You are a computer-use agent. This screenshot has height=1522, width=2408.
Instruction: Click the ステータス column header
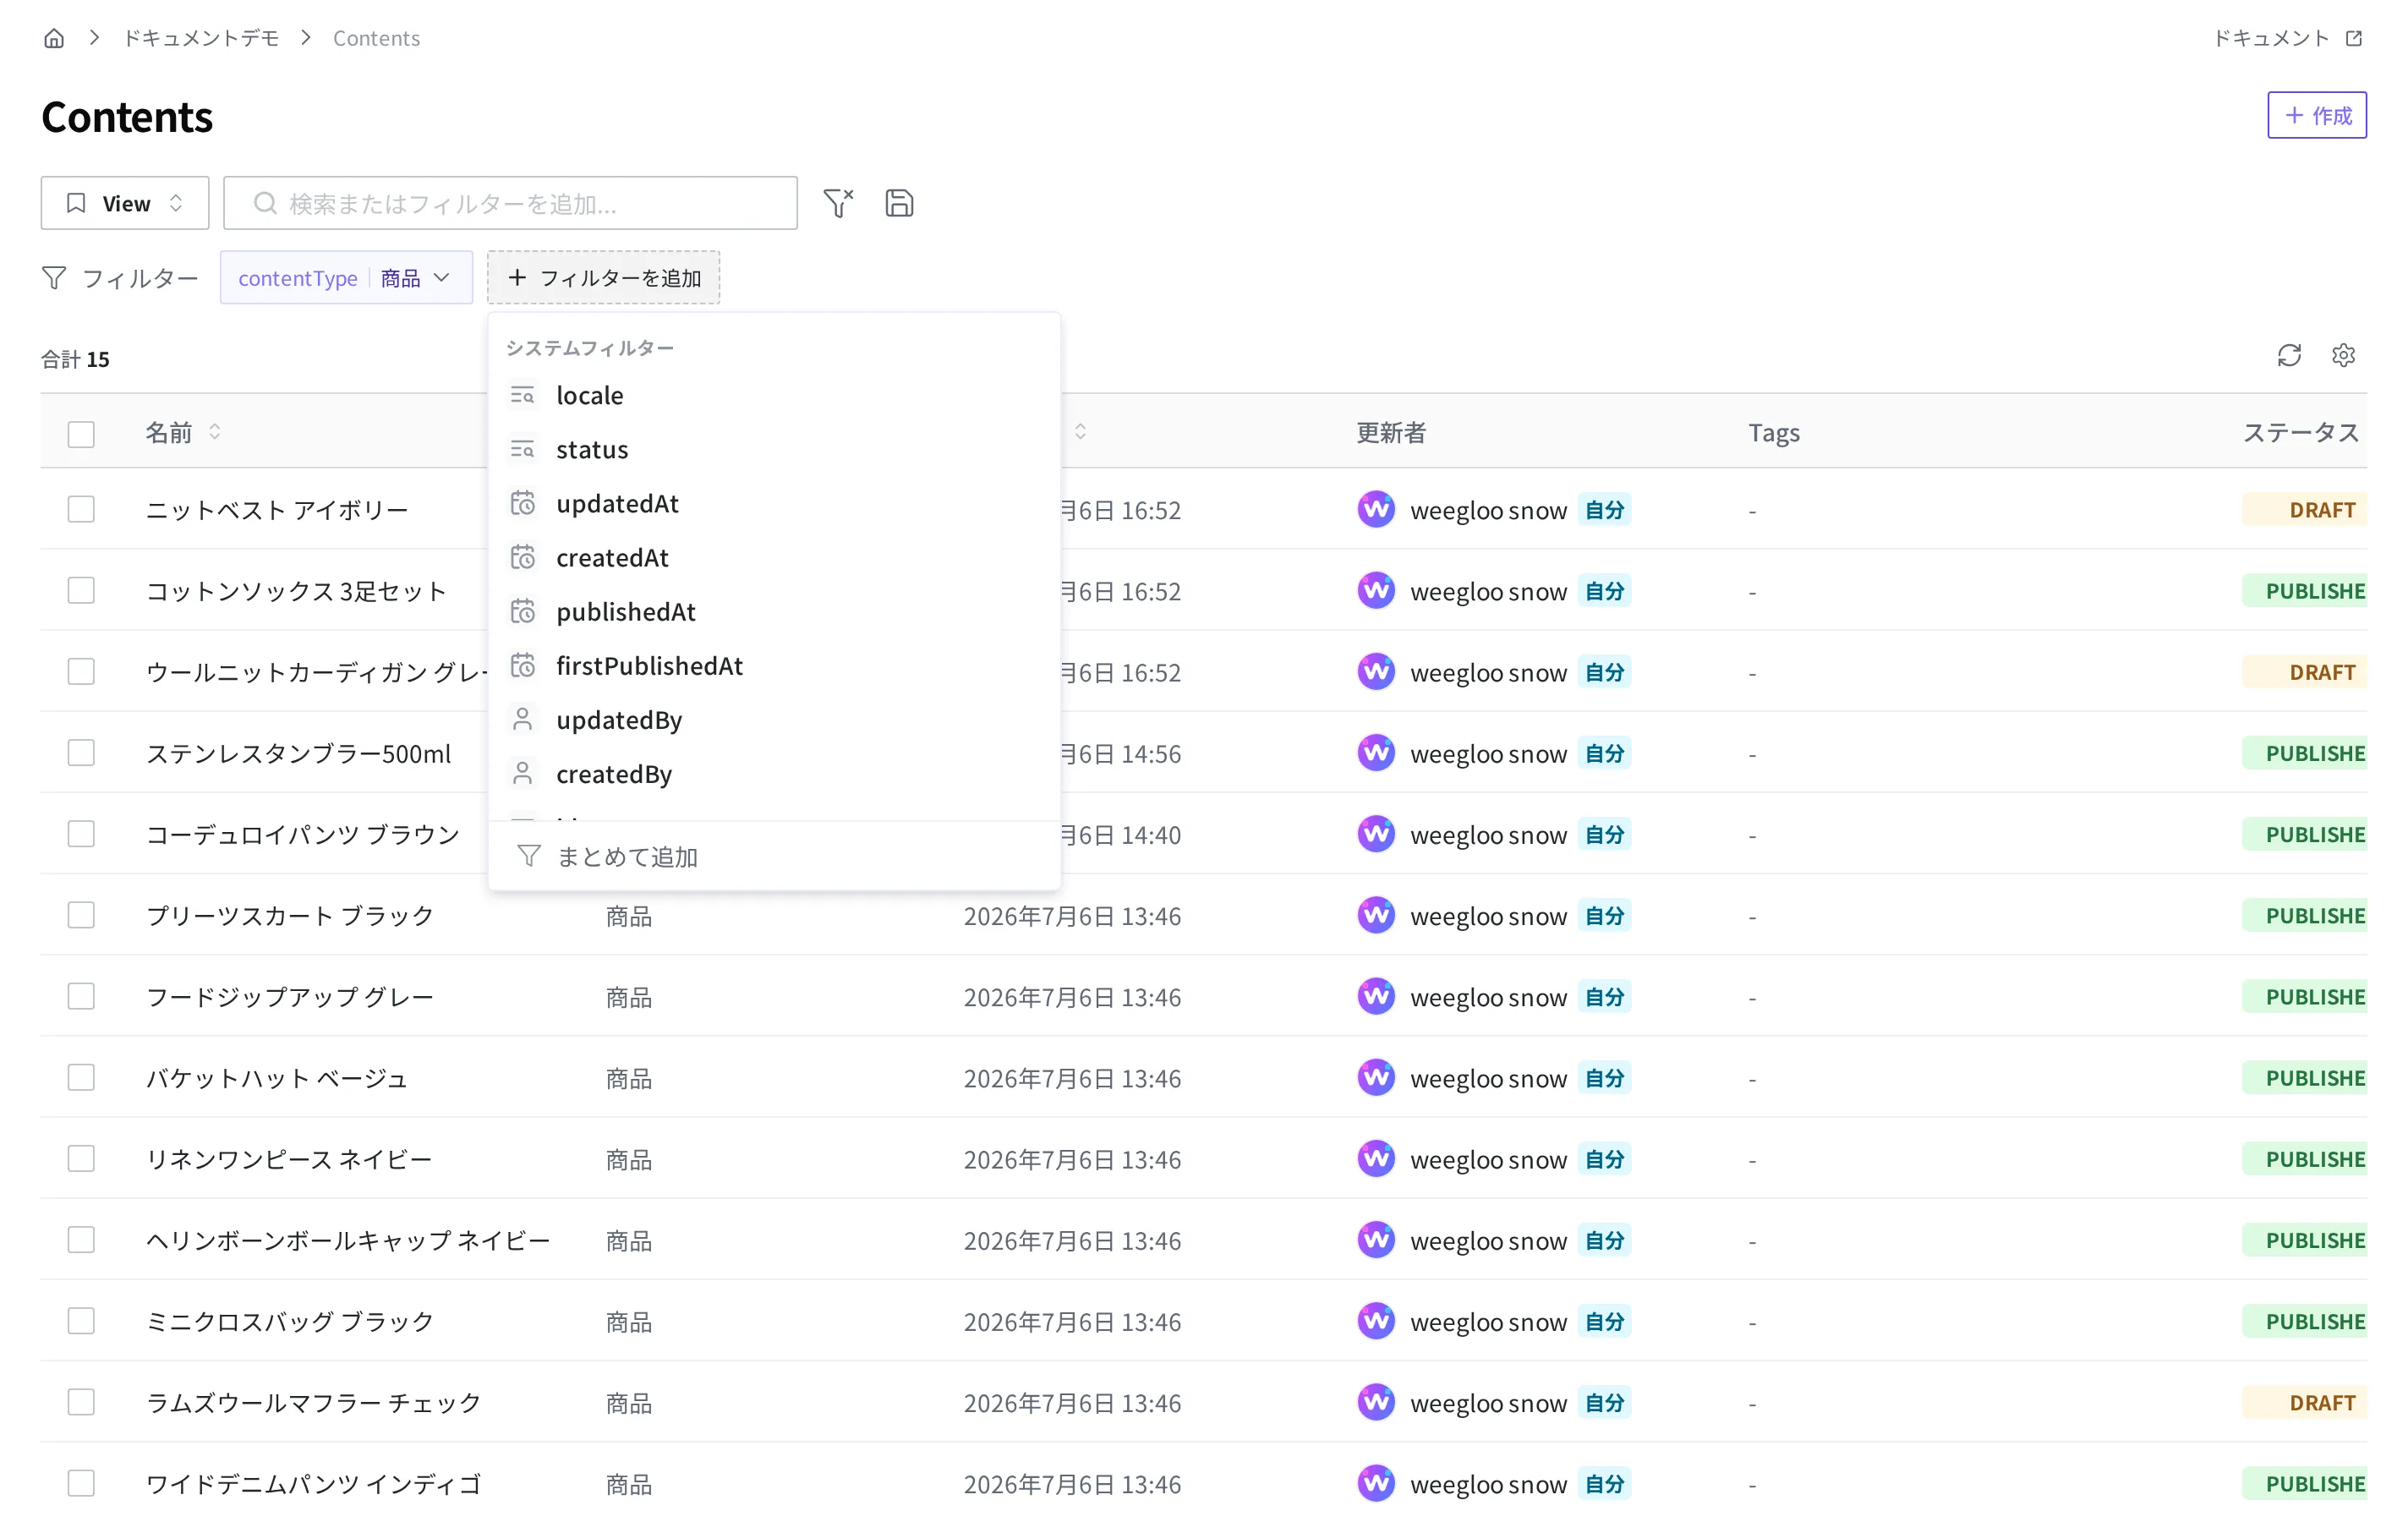coord(2300,432)
